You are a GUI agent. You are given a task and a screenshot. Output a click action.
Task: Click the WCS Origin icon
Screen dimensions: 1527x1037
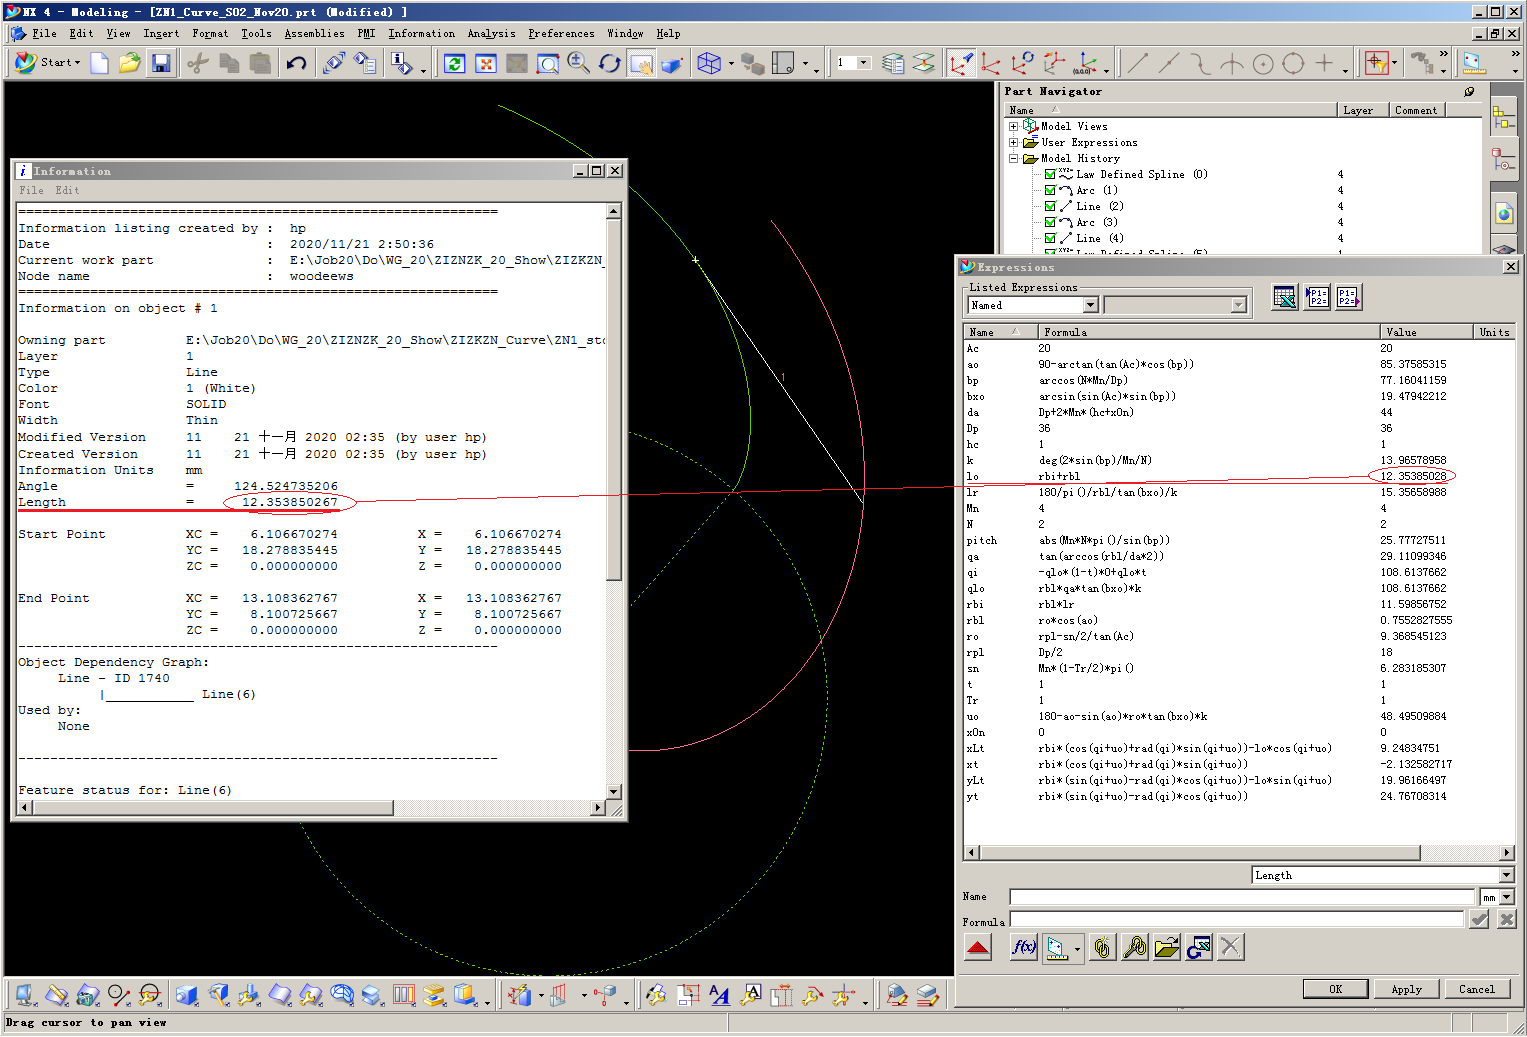click(x=991, y=63)
